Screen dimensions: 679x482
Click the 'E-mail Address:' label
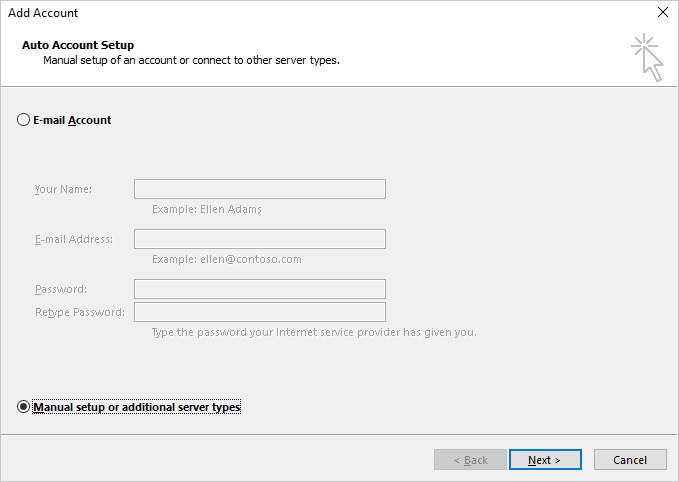[74, 239]
